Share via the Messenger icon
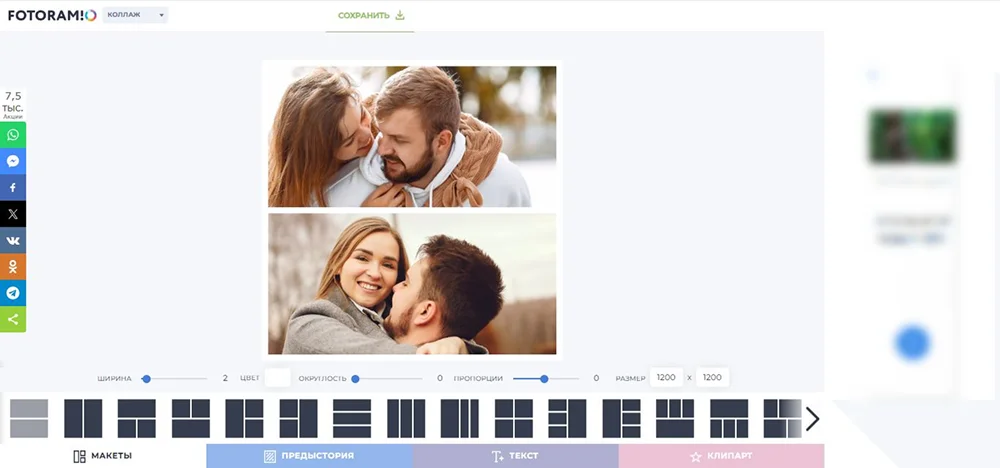This screenshot has width=1000, height=468. click(x=13, y=161)
